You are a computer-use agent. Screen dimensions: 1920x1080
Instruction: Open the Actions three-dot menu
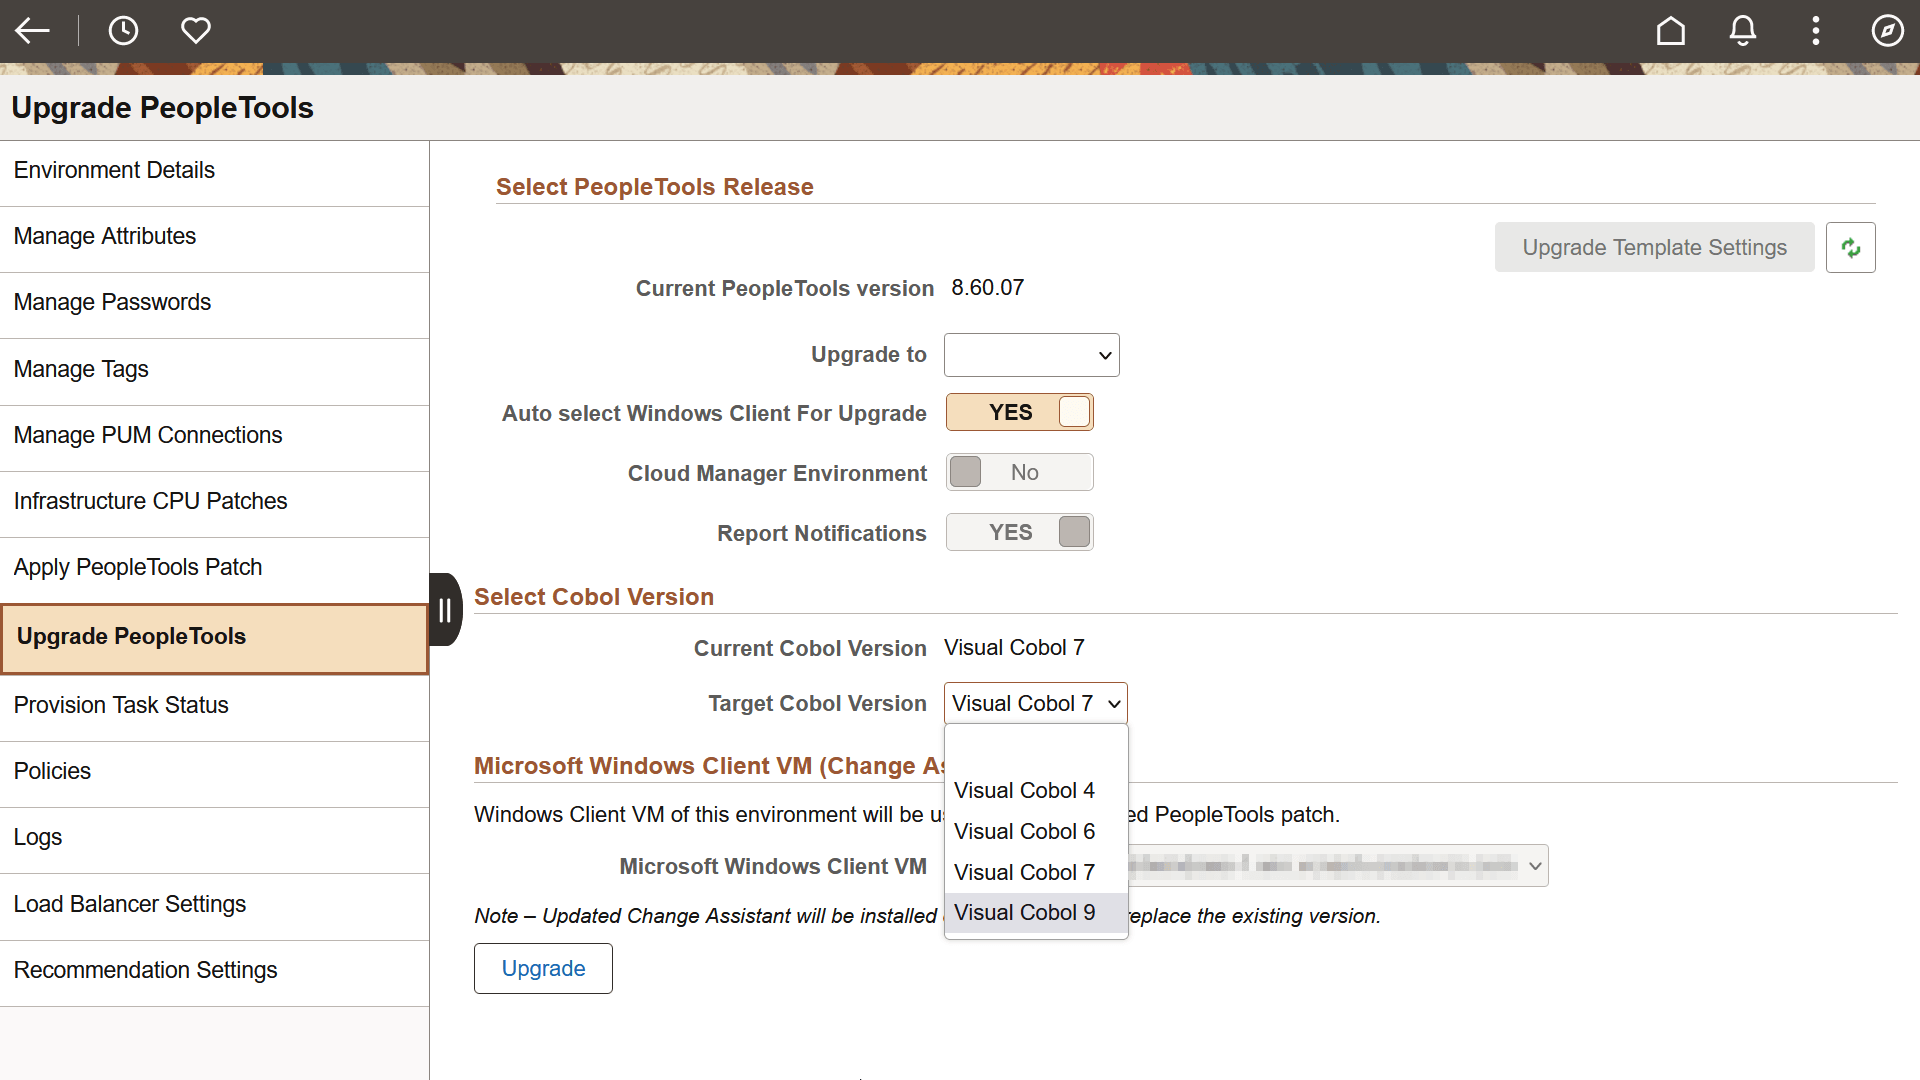pos(1815,30)
